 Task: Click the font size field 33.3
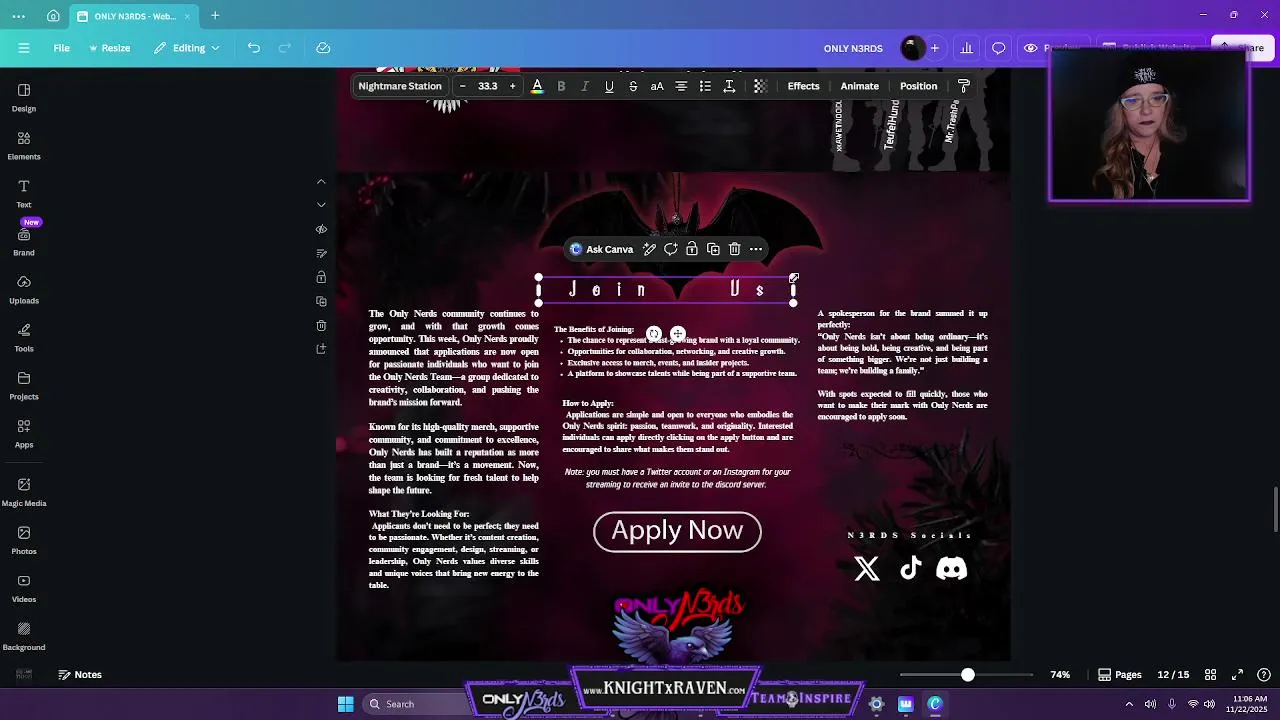[488, 86]
